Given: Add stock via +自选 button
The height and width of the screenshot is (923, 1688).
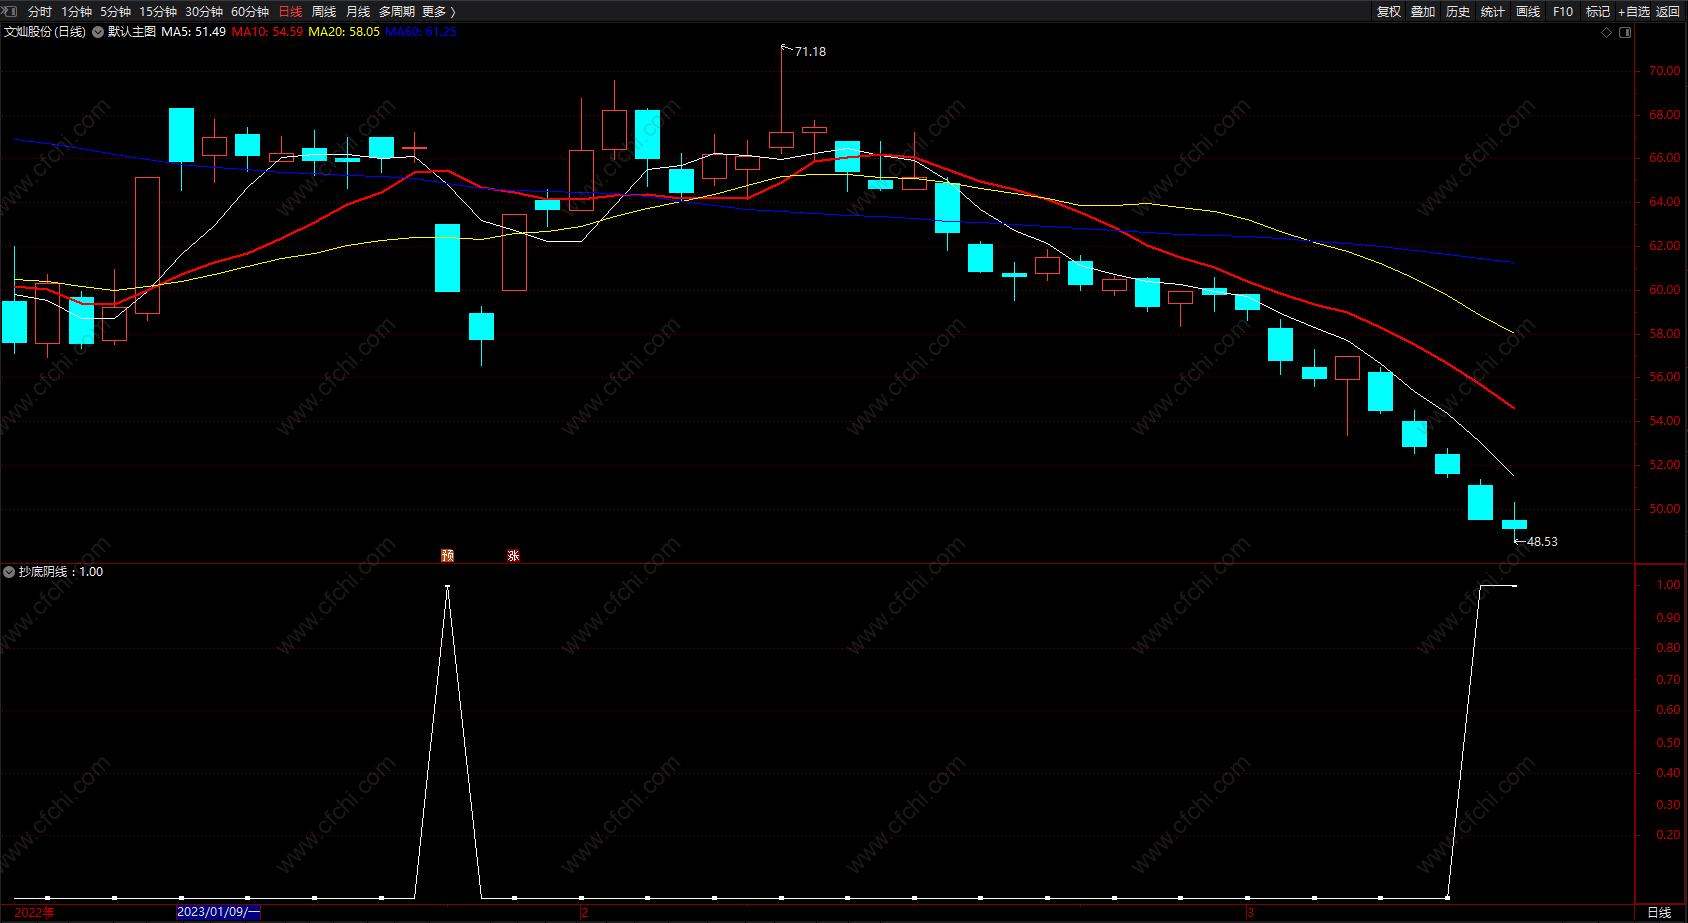Looking at the screenshot, I should click(x=1633, y=12).
